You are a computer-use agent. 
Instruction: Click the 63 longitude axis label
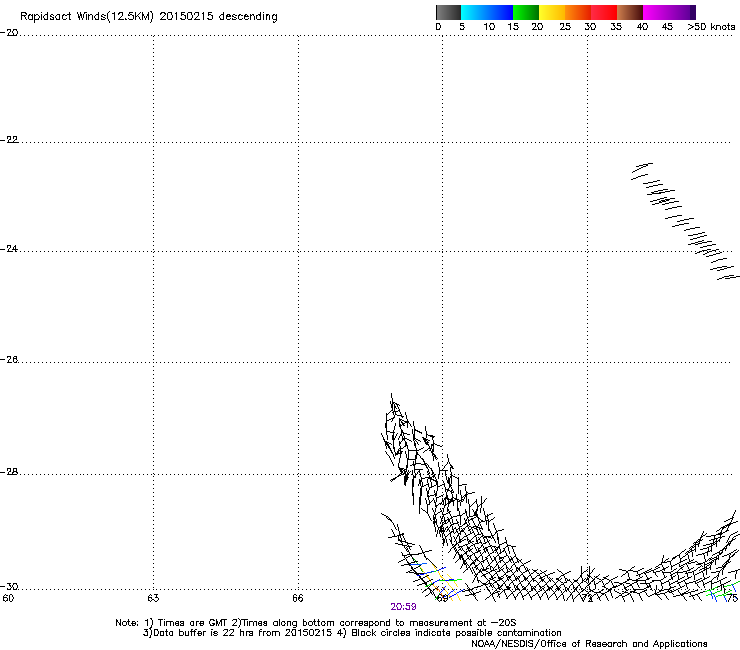(x=153, y=599)
